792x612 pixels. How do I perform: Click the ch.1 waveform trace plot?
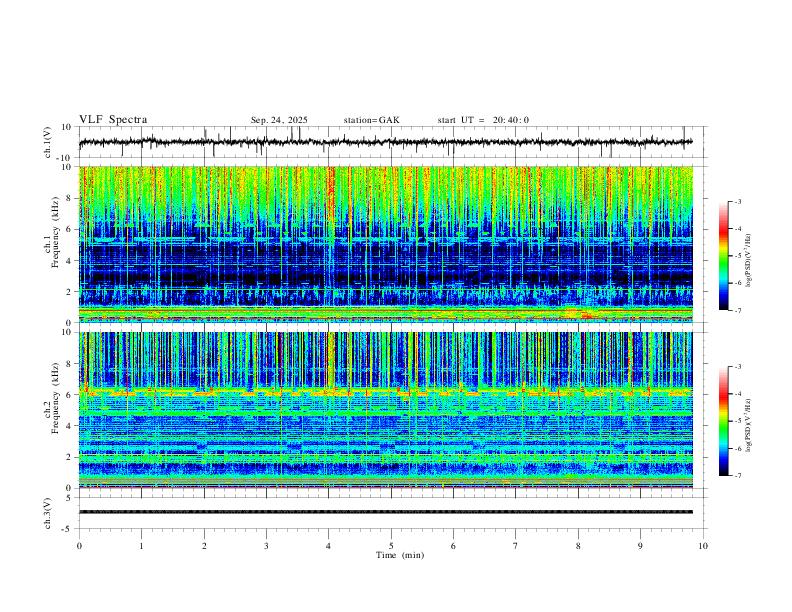385,142
